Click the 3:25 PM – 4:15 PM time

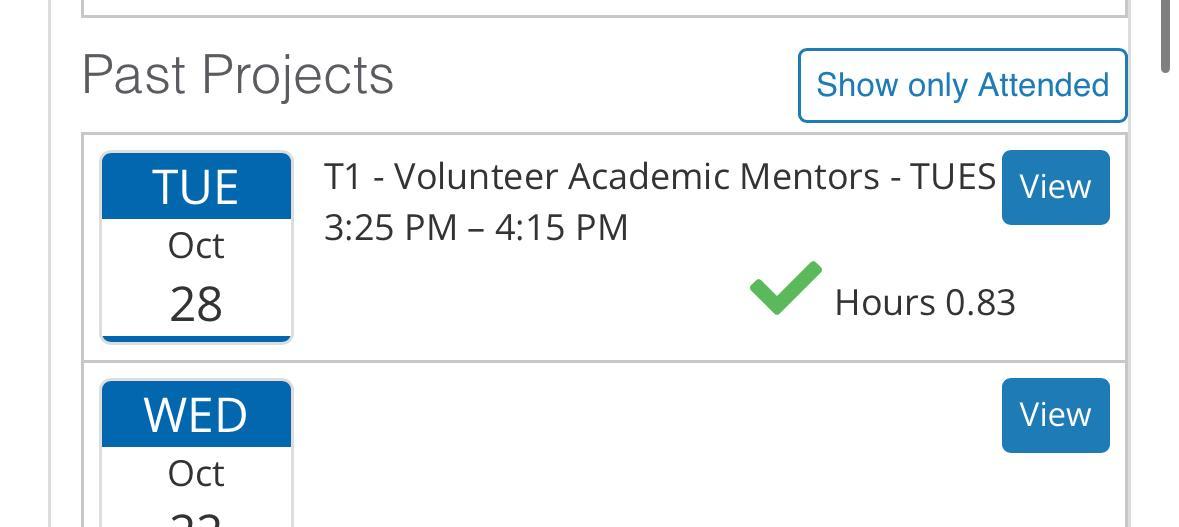tap(476, 227)
